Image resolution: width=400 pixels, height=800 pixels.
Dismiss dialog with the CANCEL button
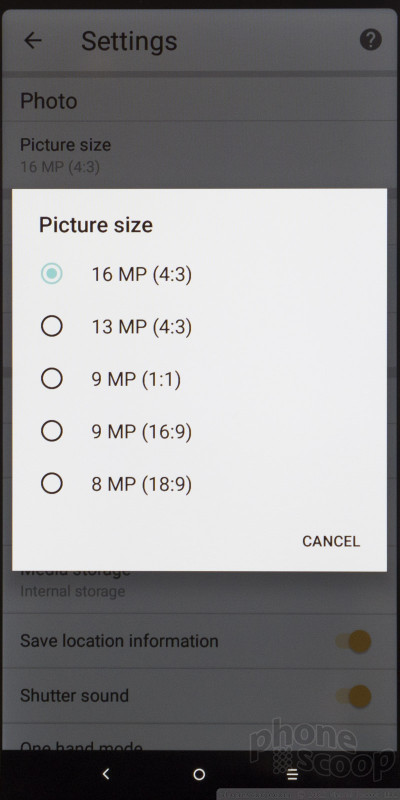pyautogui.click(x=331, y=541)
